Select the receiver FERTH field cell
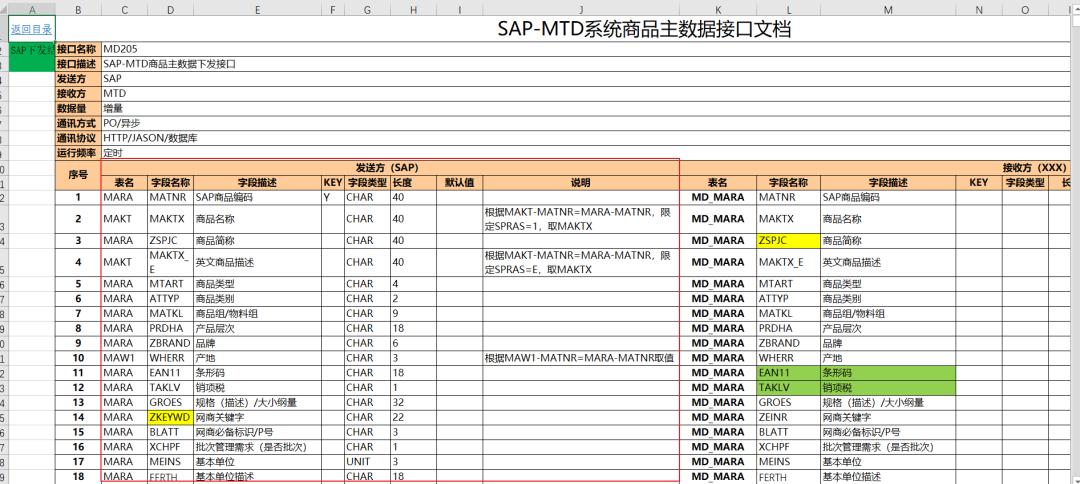 point(788,476)
